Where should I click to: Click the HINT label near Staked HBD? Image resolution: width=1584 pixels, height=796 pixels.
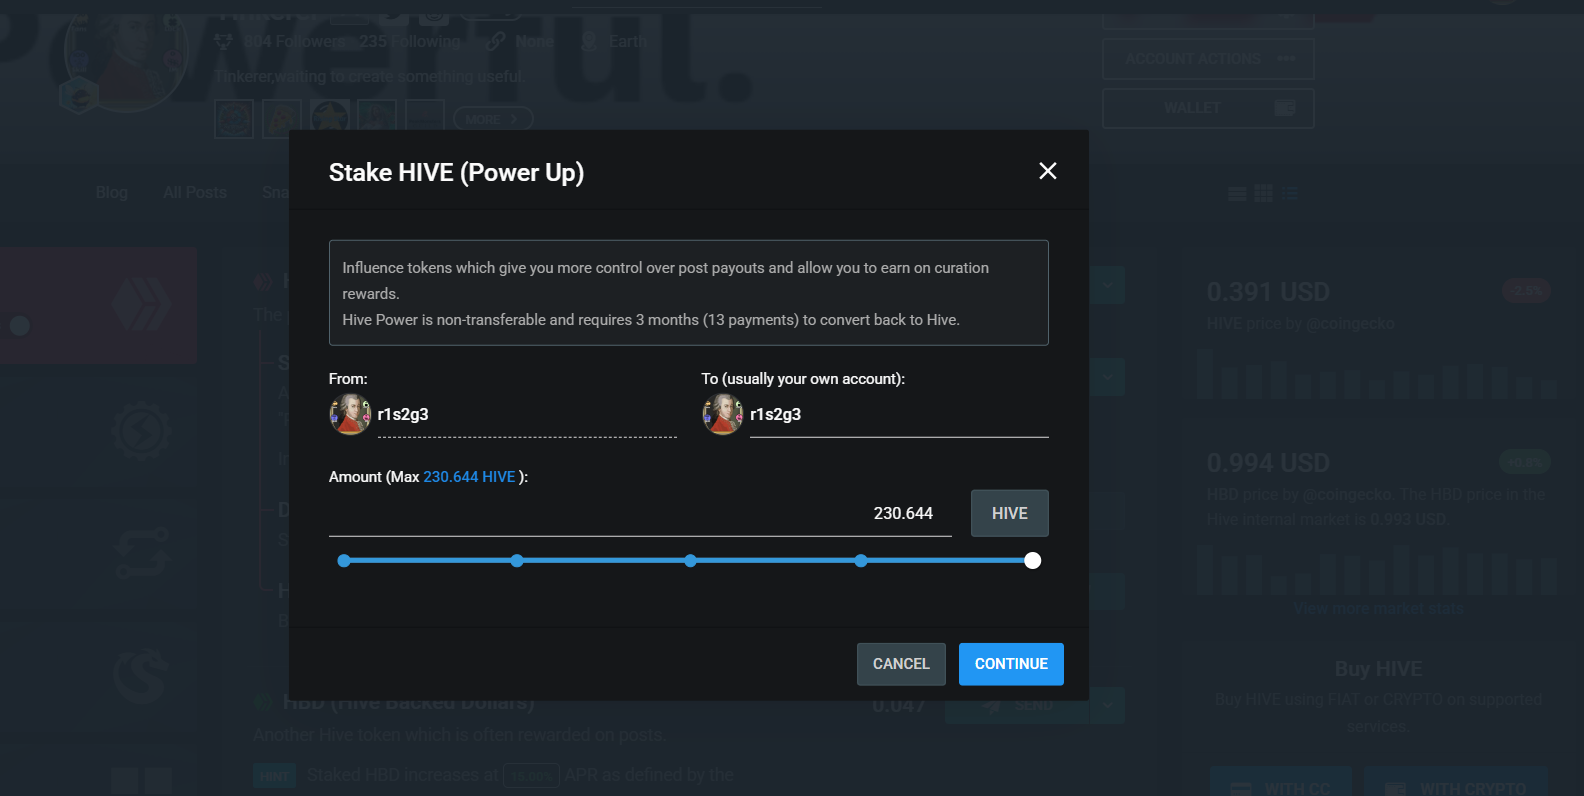click(x=274, y=776)
